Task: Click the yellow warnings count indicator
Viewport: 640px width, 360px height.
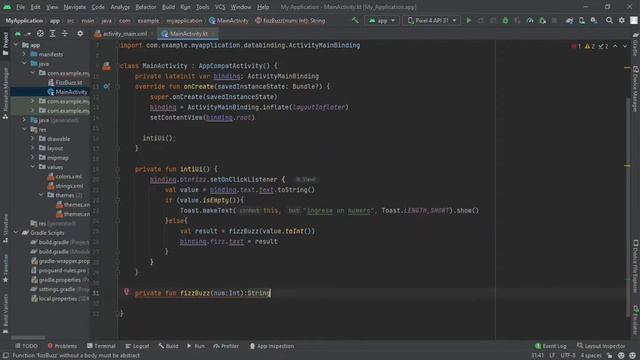Action: [589, 46]
